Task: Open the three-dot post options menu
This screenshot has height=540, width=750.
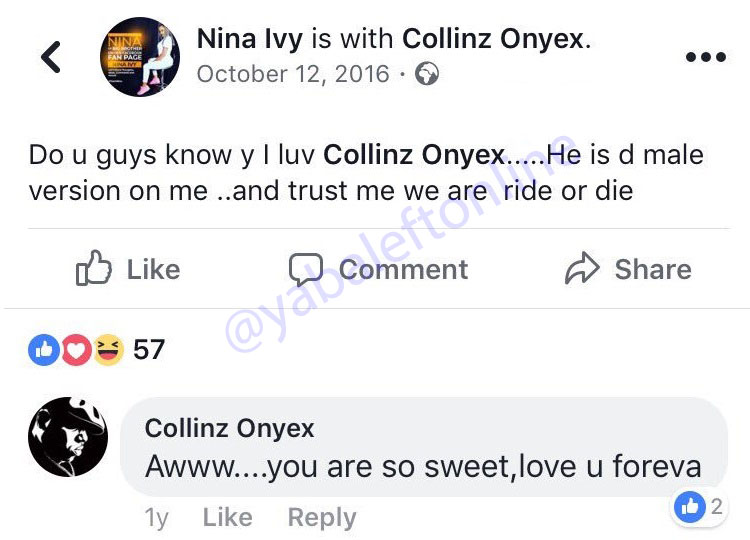Action: [x=704, y=57]
